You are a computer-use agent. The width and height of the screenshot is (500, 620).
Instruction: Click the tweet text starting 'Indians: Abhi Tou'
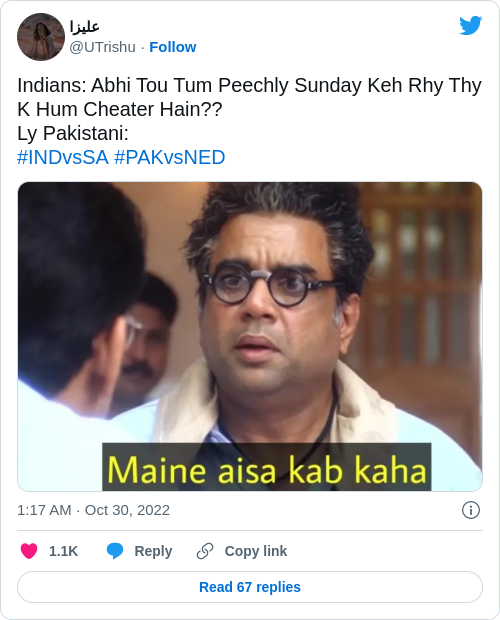pyautogui.click(x=249, y=97)
